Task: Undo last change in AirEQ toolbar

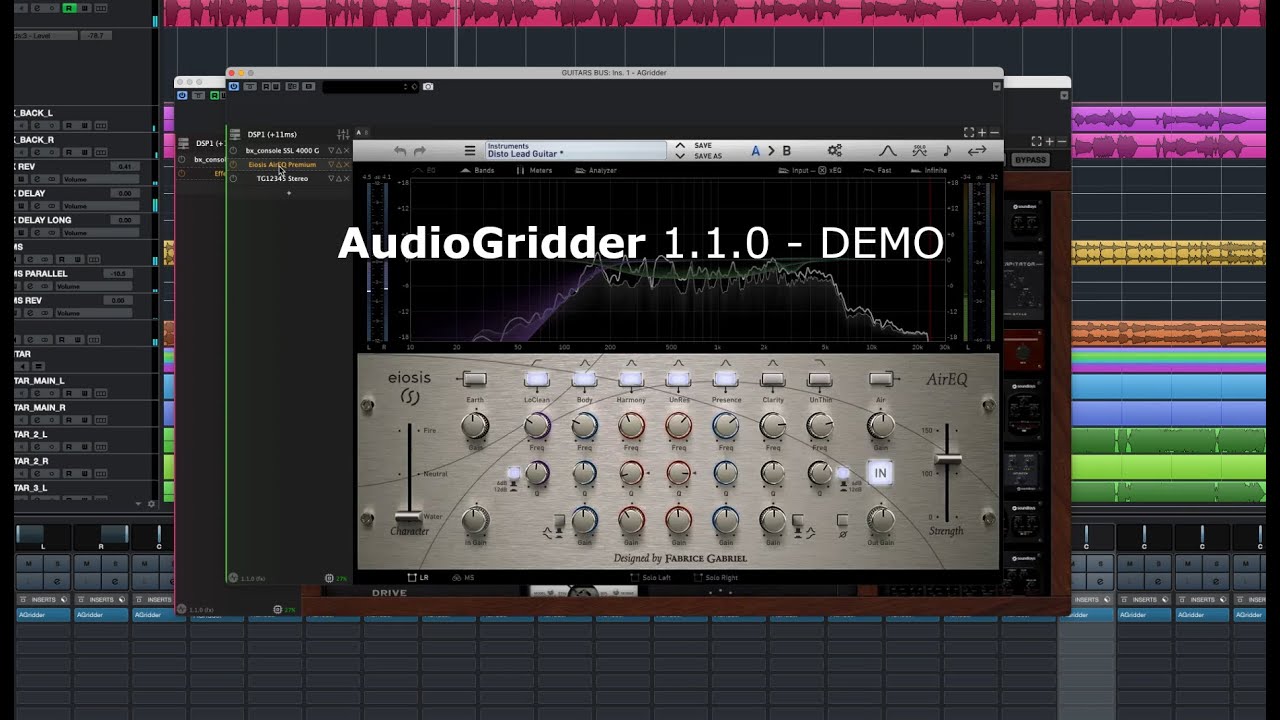Action: click(400, 151)
